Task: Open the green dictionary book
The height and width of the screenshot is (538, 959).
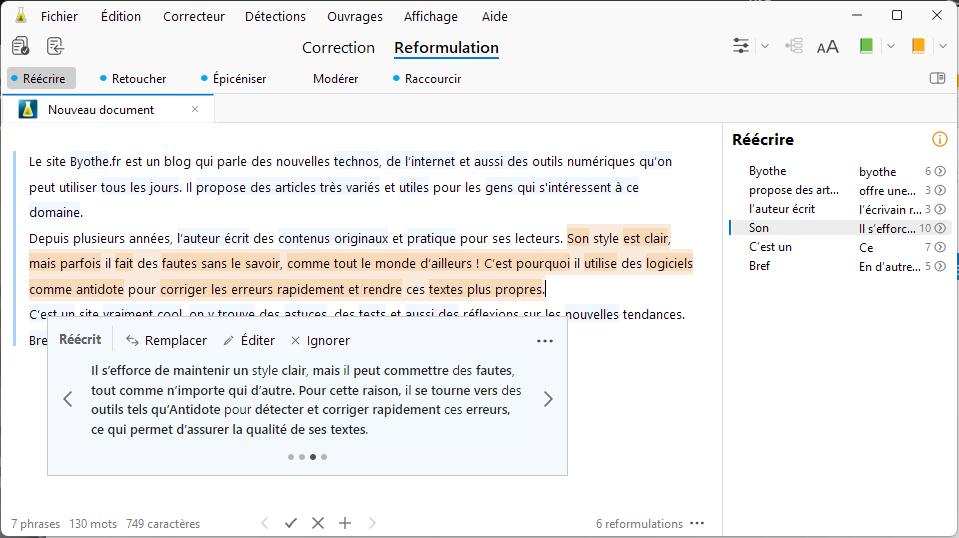Action: (866, 46)
